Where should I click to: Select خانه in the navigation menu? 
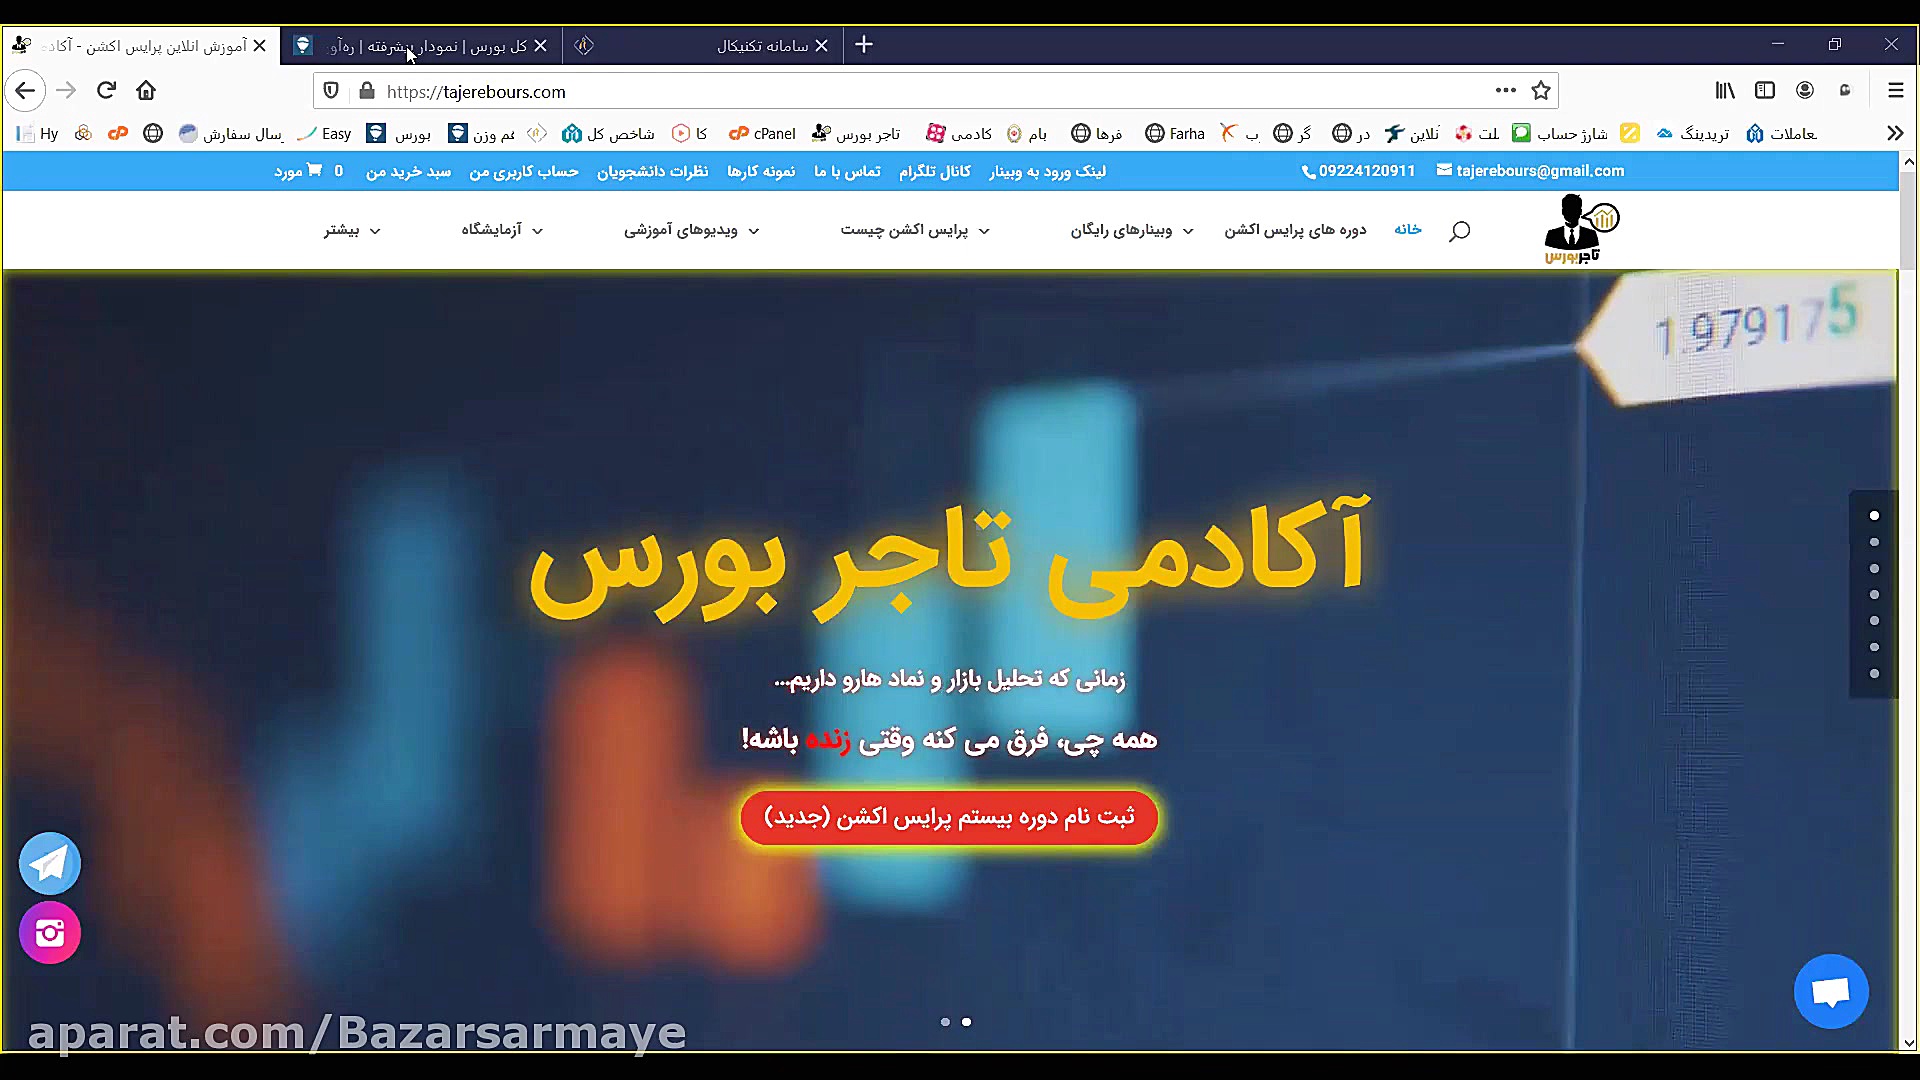pos(1408,229)
